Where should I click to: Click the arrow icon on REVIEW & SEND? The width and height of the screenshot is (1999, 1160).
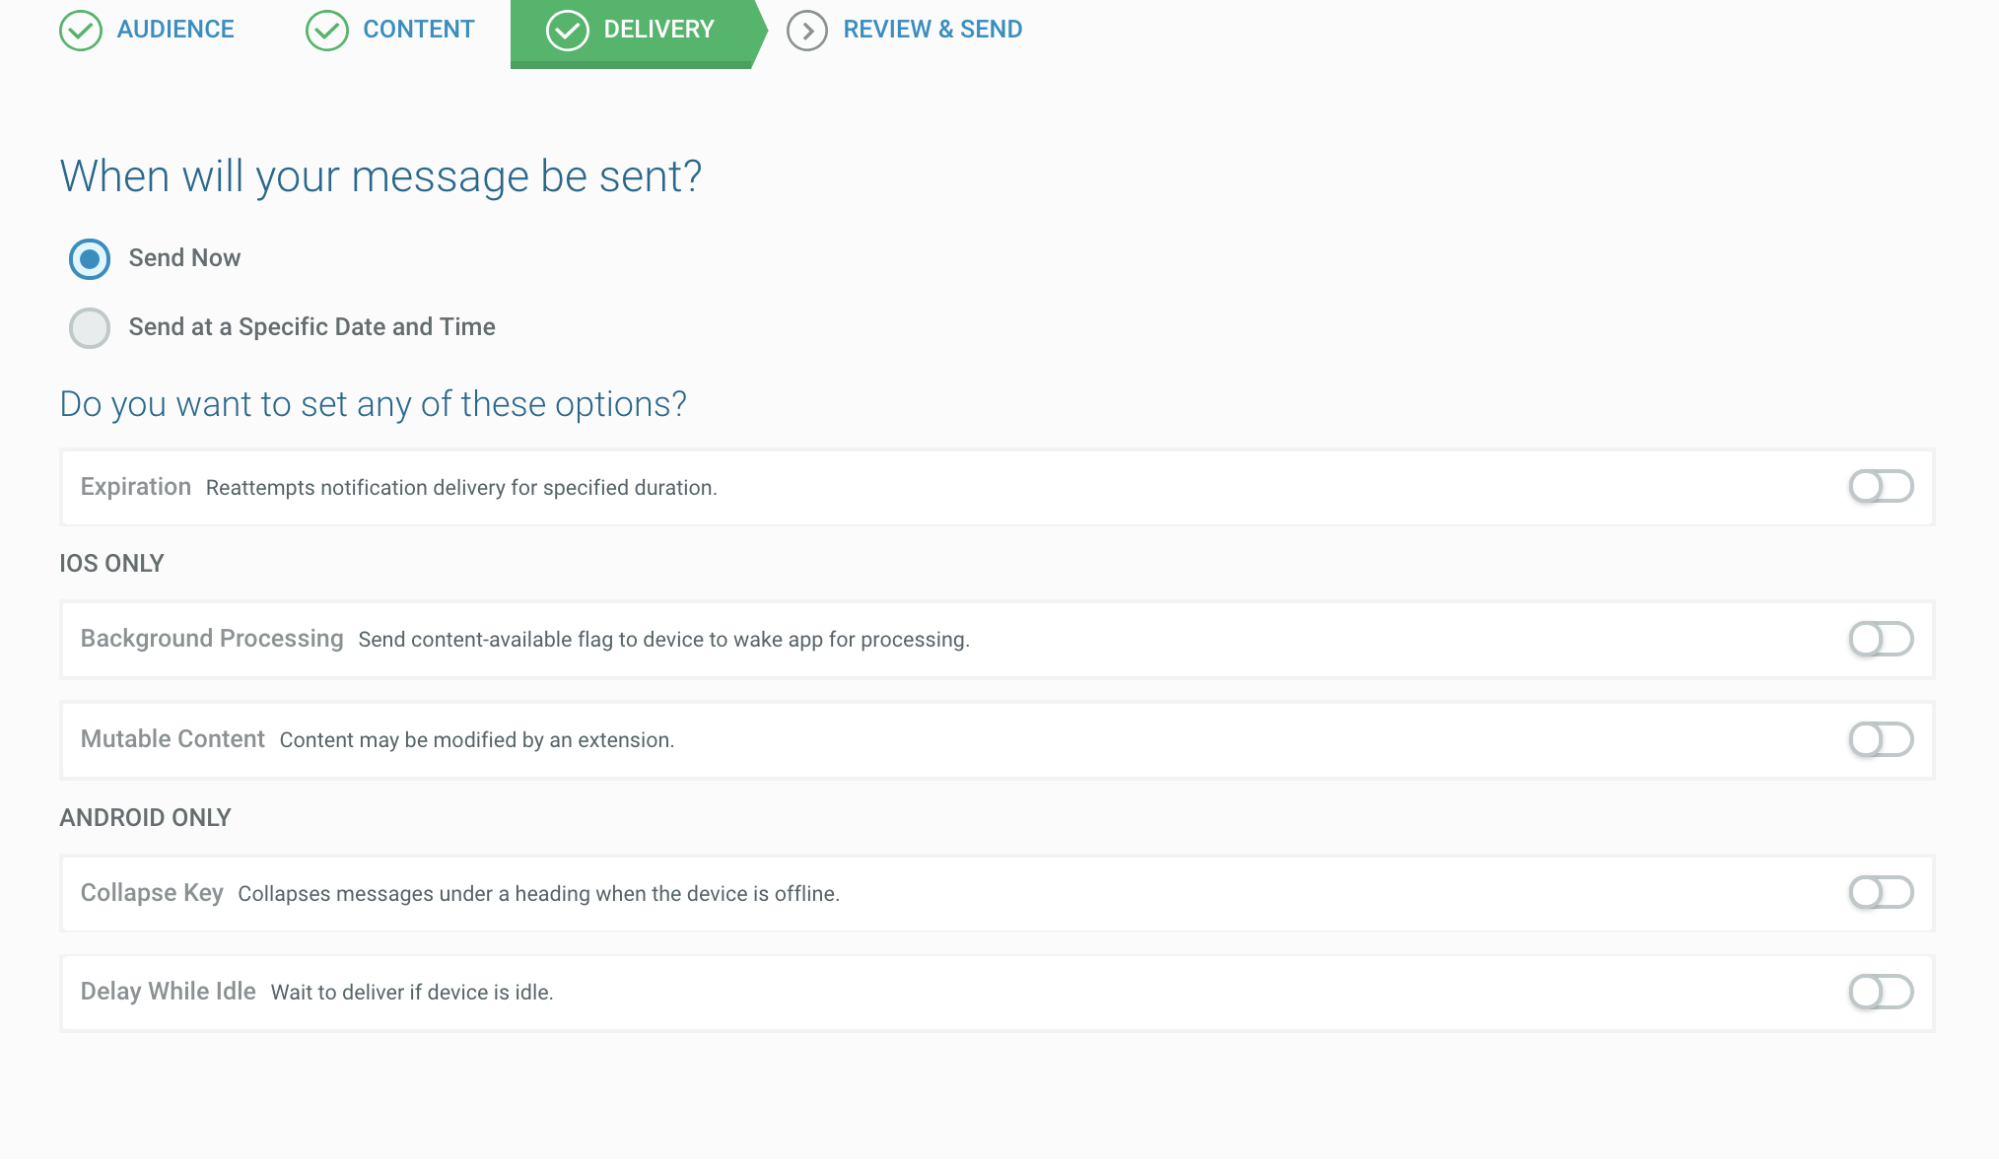pos(806,28)
